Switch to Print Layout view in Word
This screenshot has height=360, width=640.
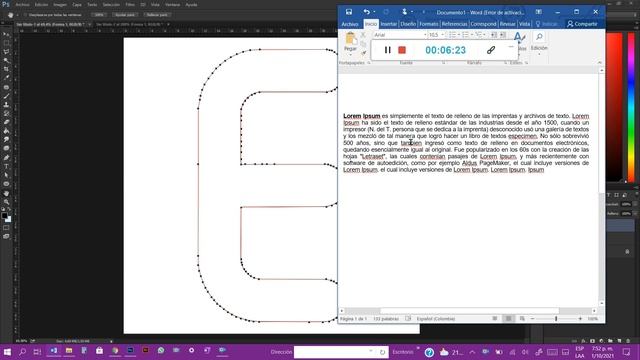click(508, 318)
